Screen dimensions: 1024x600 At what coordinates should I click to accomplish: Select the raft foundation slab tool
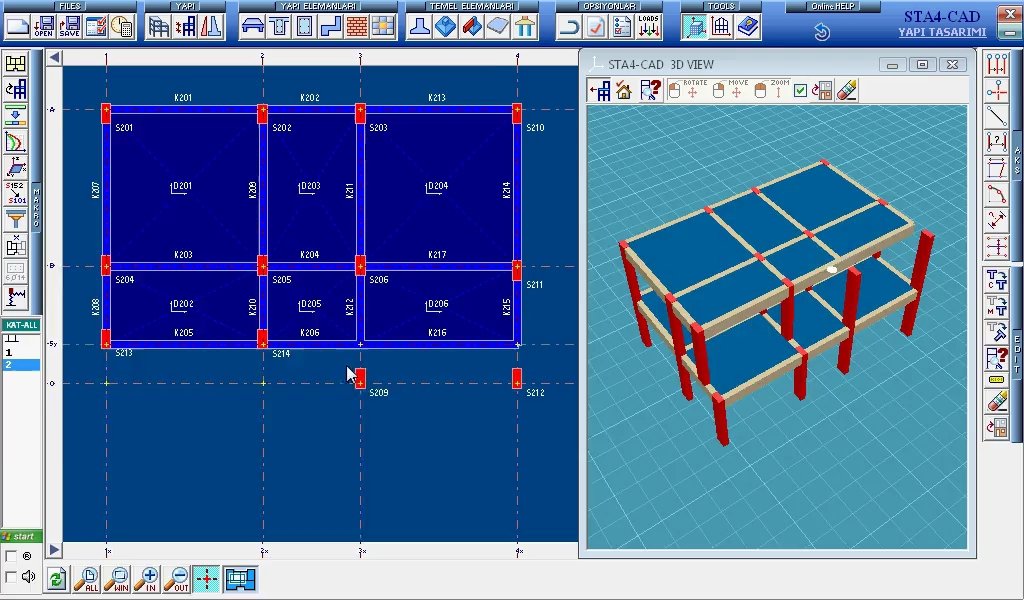498,27
